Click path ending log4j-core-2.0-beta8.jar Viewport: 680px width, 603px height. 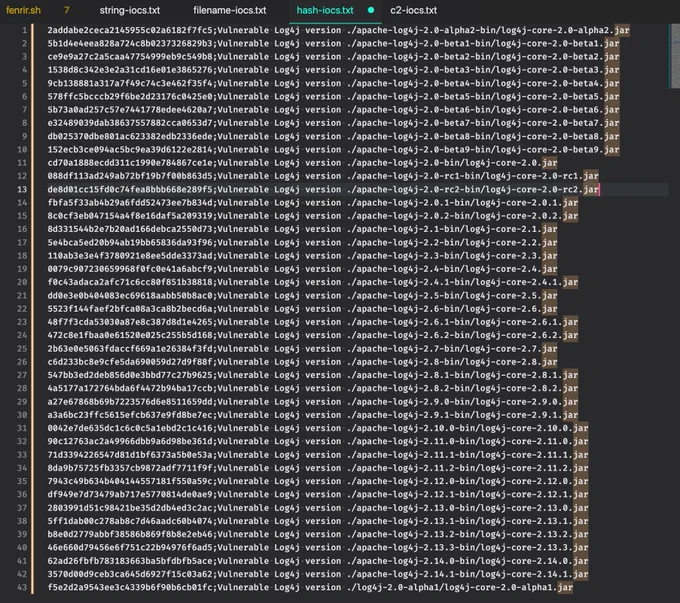point(483,137)
